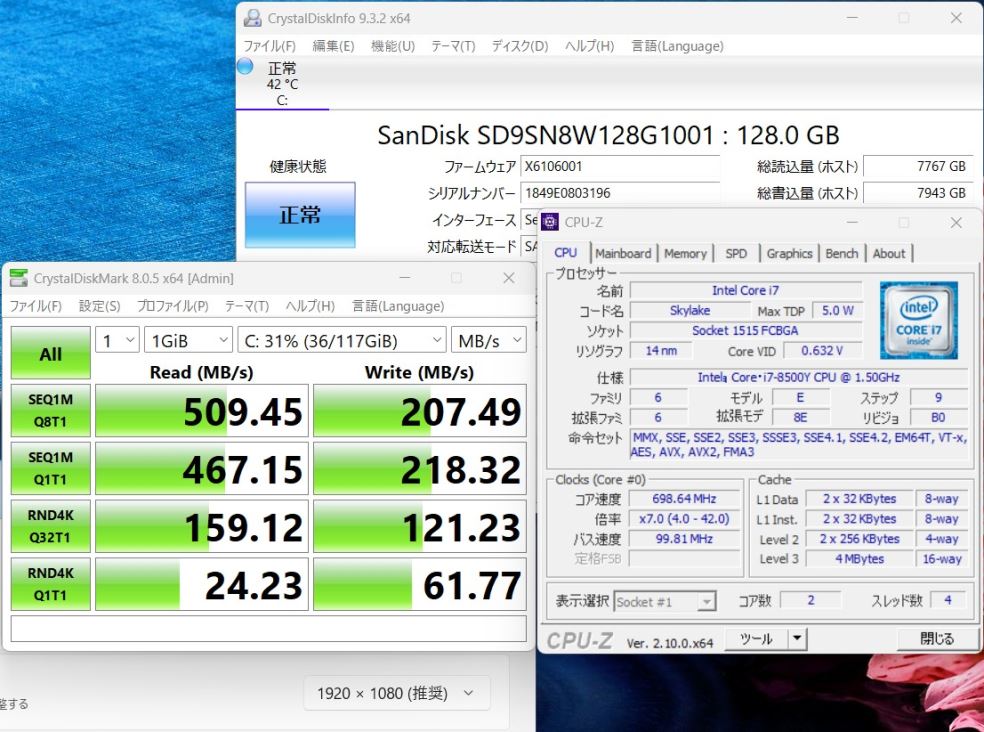This screenshot has width=984, height=732.
Task: Switch to the SPD tab in CPU-Z
Action: click(736, 254)
